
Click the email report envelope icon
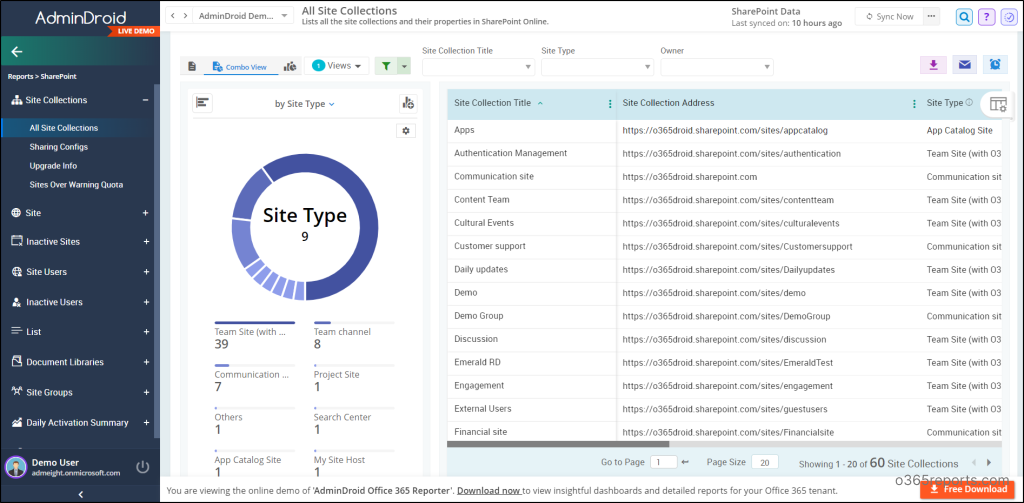tap(965, 64)
